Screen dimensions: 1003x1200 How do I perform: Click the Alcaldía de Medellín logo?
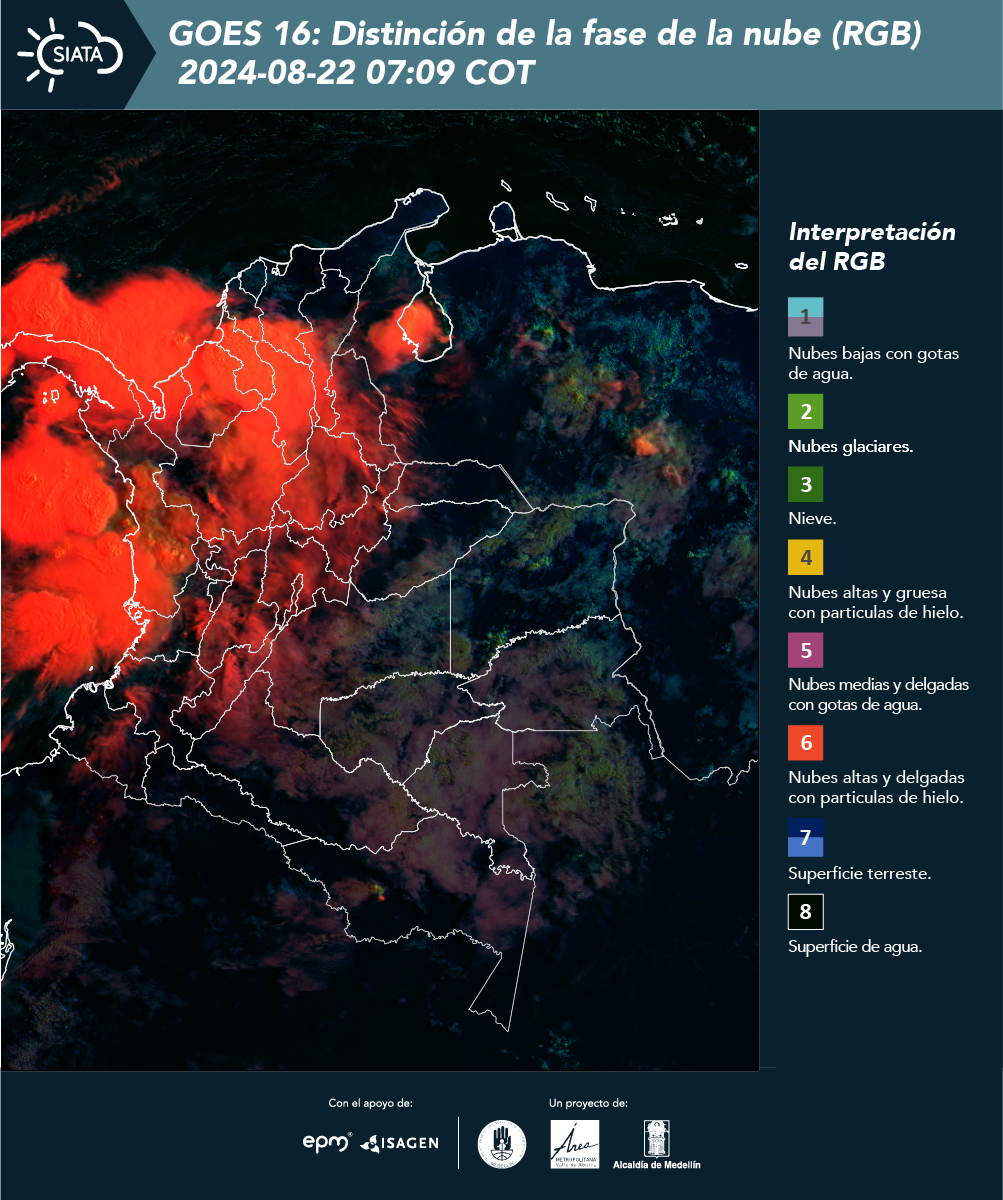656,1145
